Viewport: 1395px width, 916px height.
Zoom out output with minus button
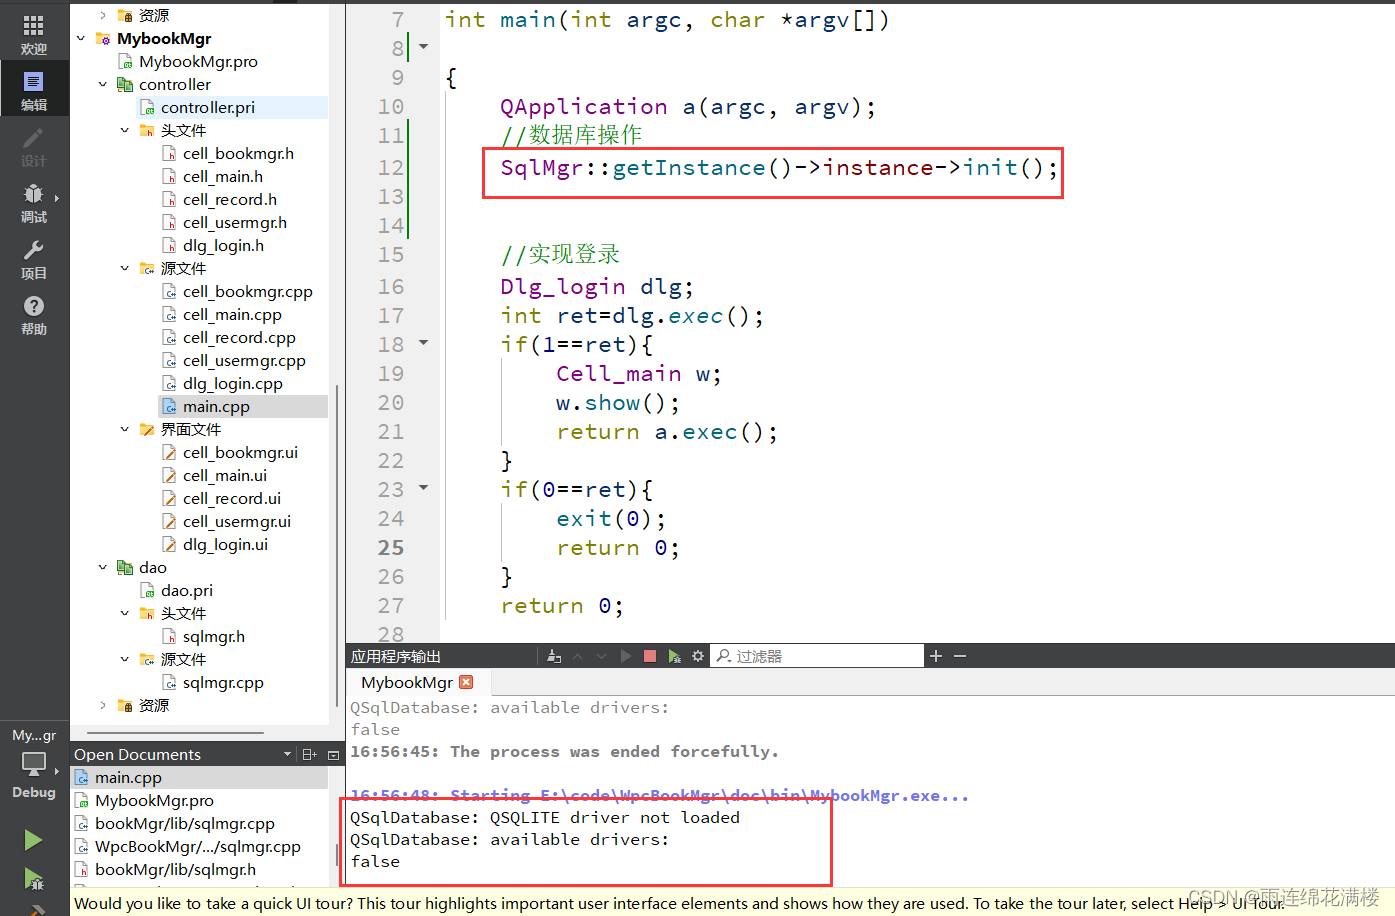(x=960, y=656)
